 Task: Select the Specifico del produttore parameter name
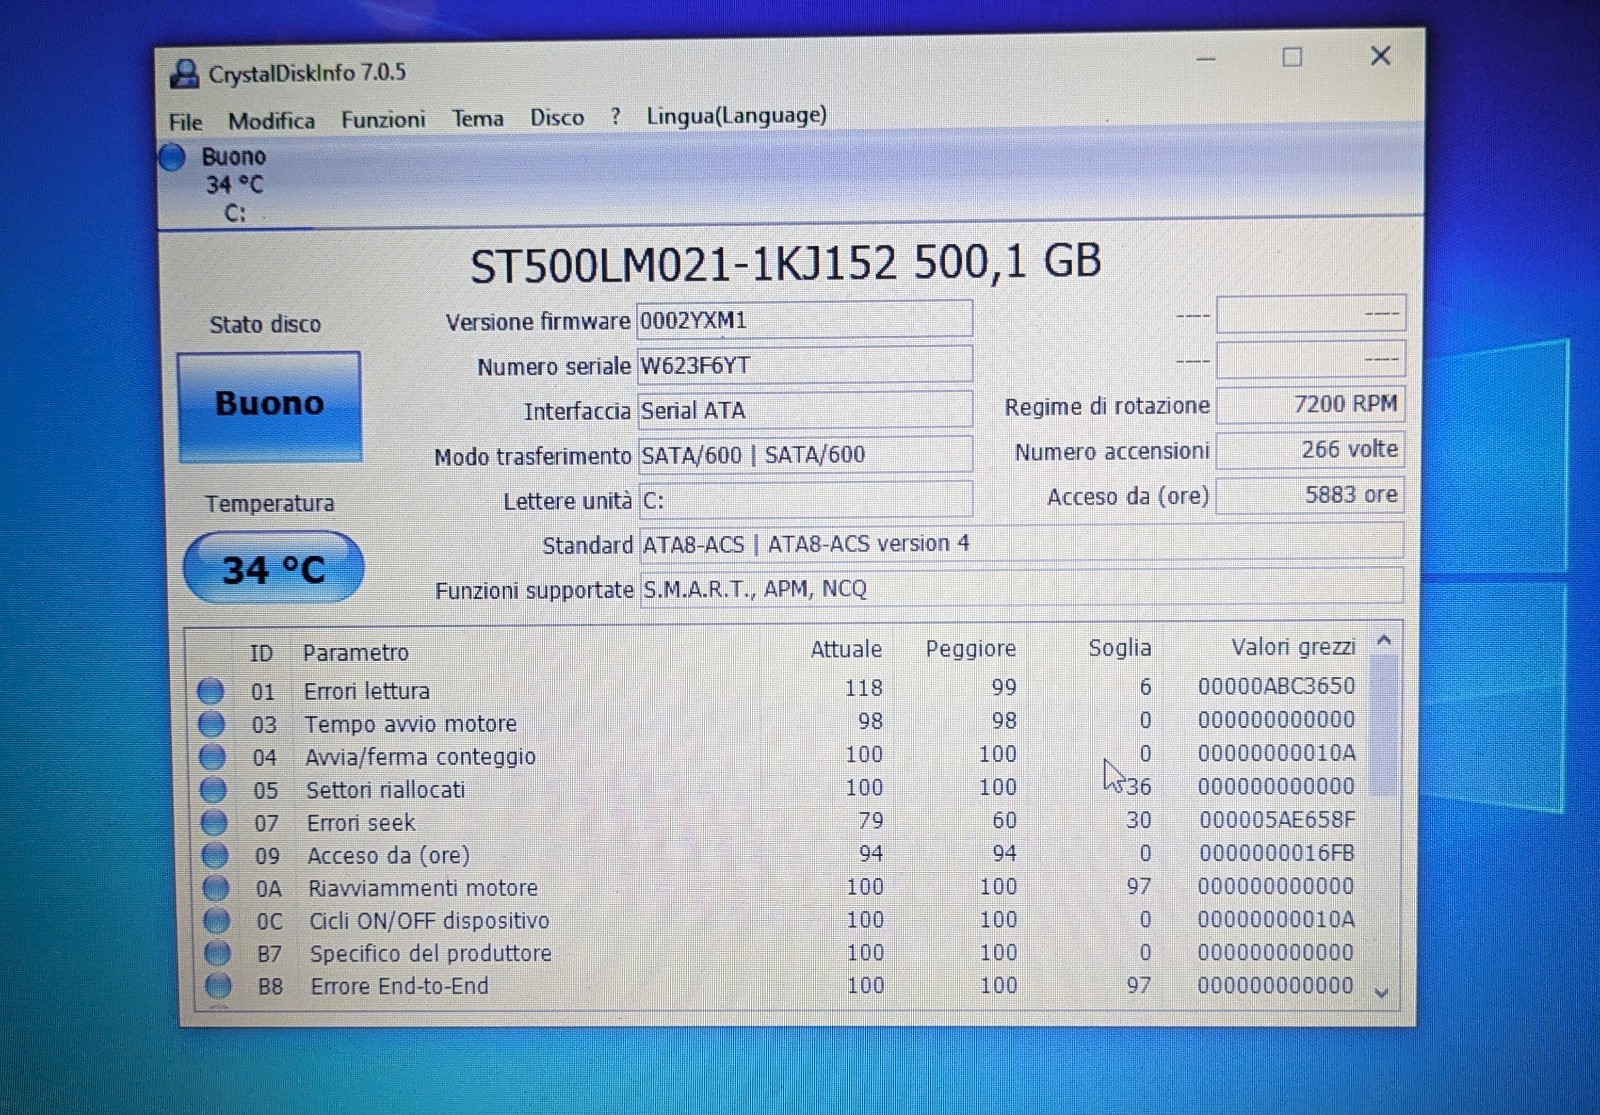coord(431,953)
